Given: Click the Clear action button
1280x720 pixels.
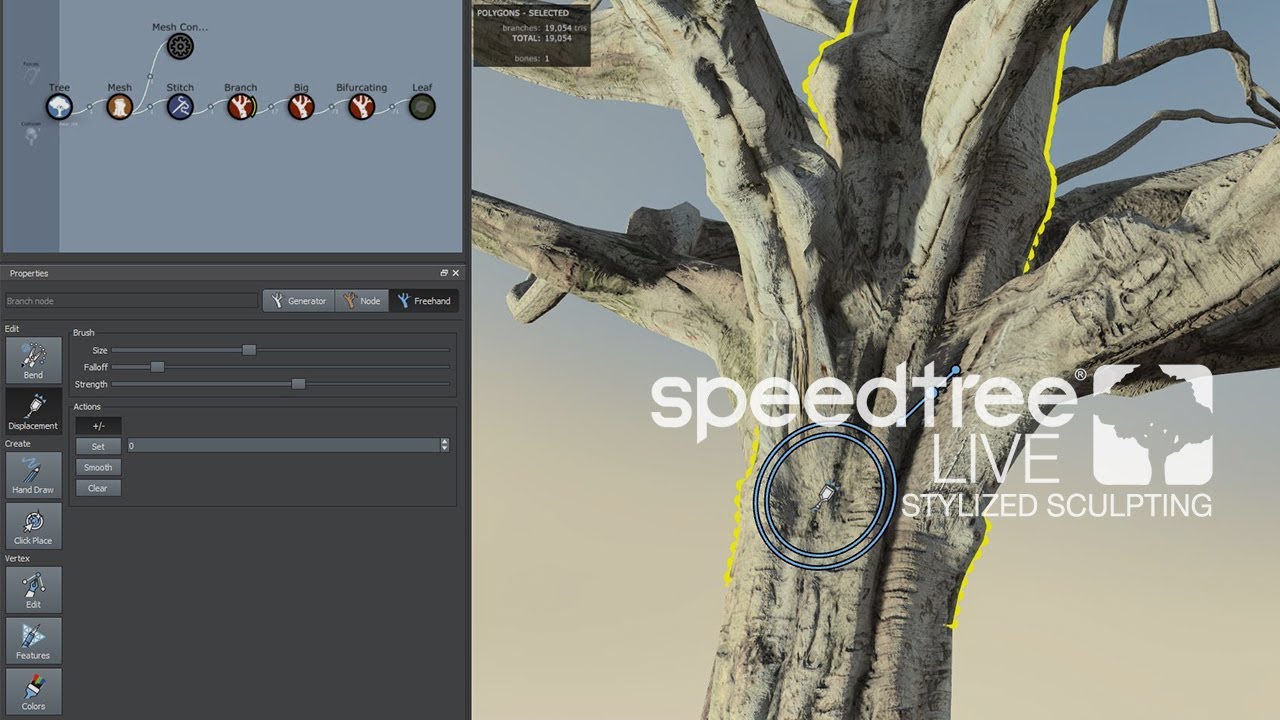Looking at the screenshot, I should pyautogui.click(x=98, y=488).
